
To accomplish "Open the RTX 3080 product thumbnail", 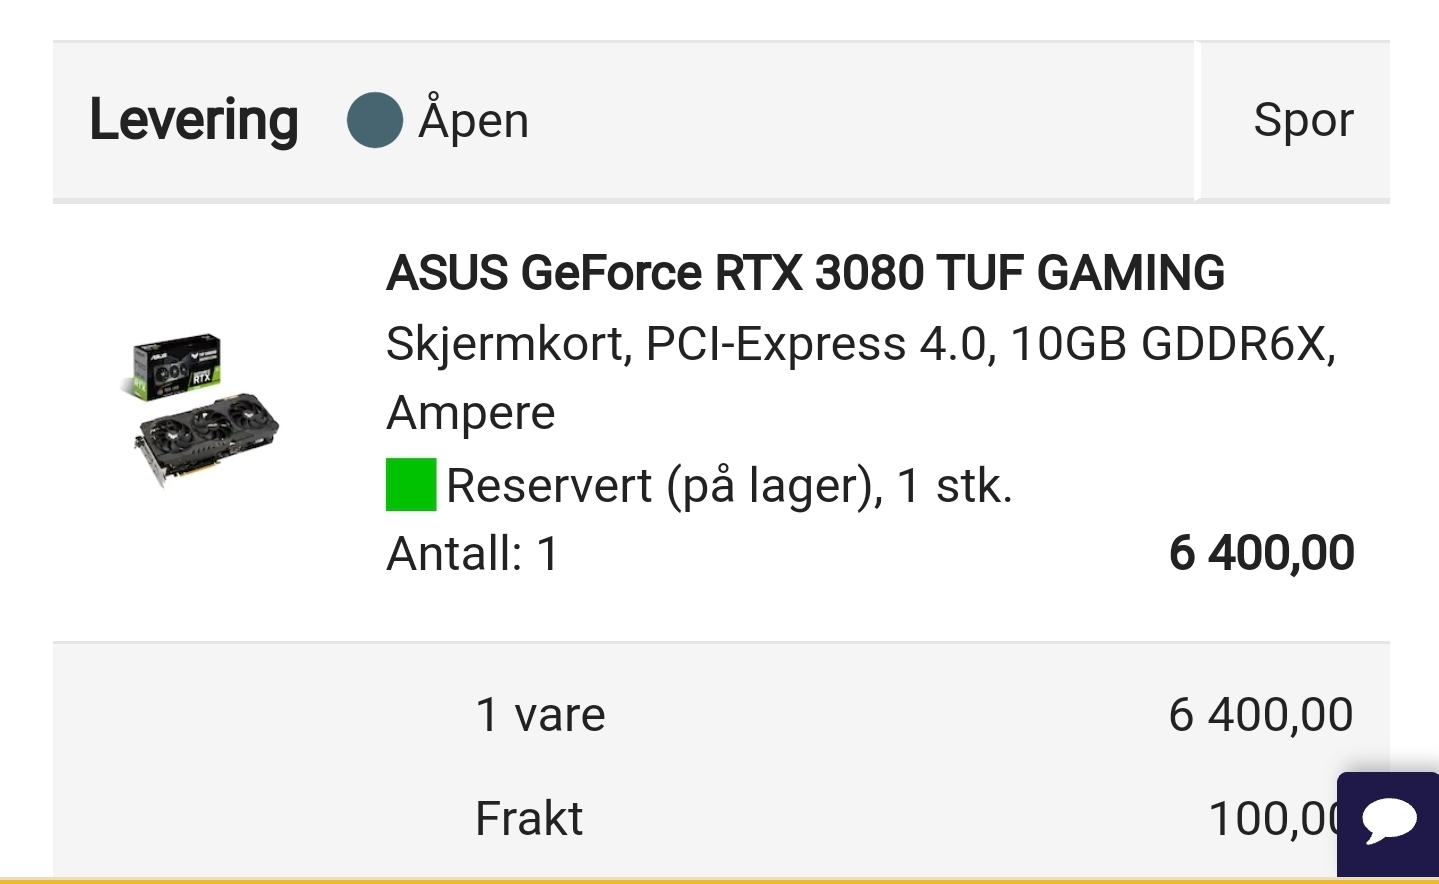I will coord(206,411).
